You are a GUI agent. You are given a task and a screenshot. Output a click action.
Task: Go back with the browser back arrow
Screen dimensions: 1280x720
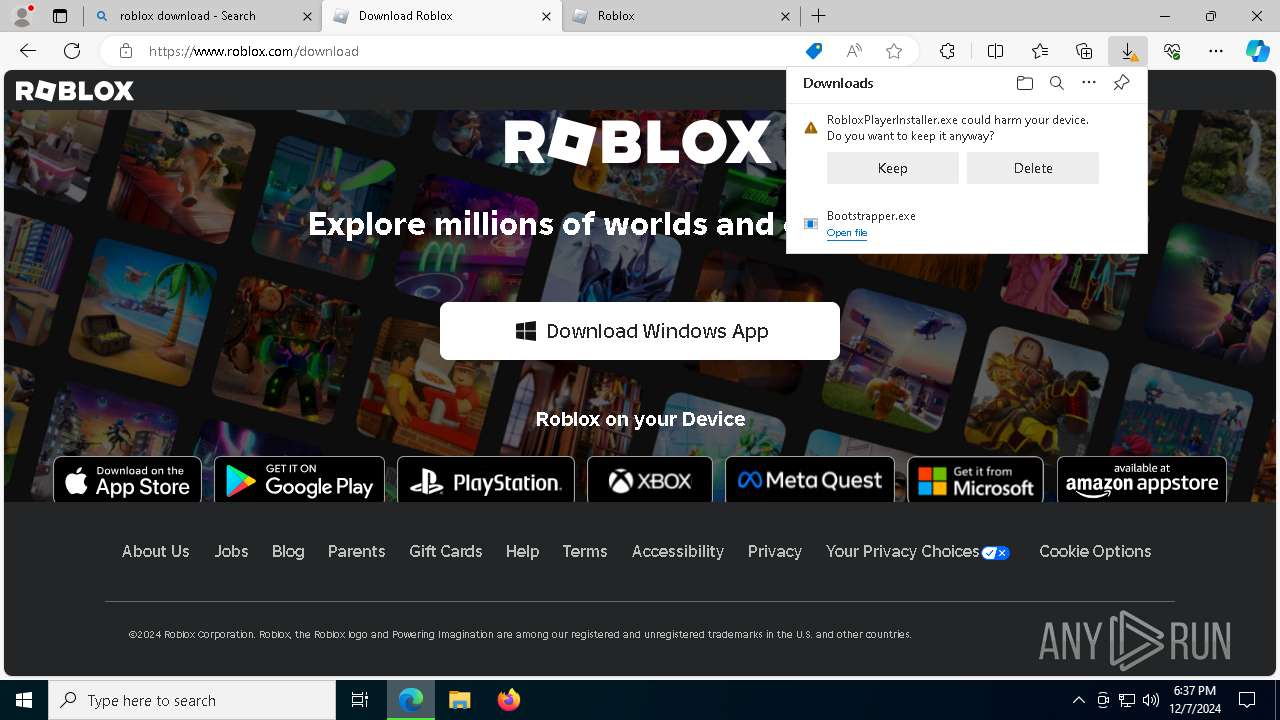click(x=28, y=51)
